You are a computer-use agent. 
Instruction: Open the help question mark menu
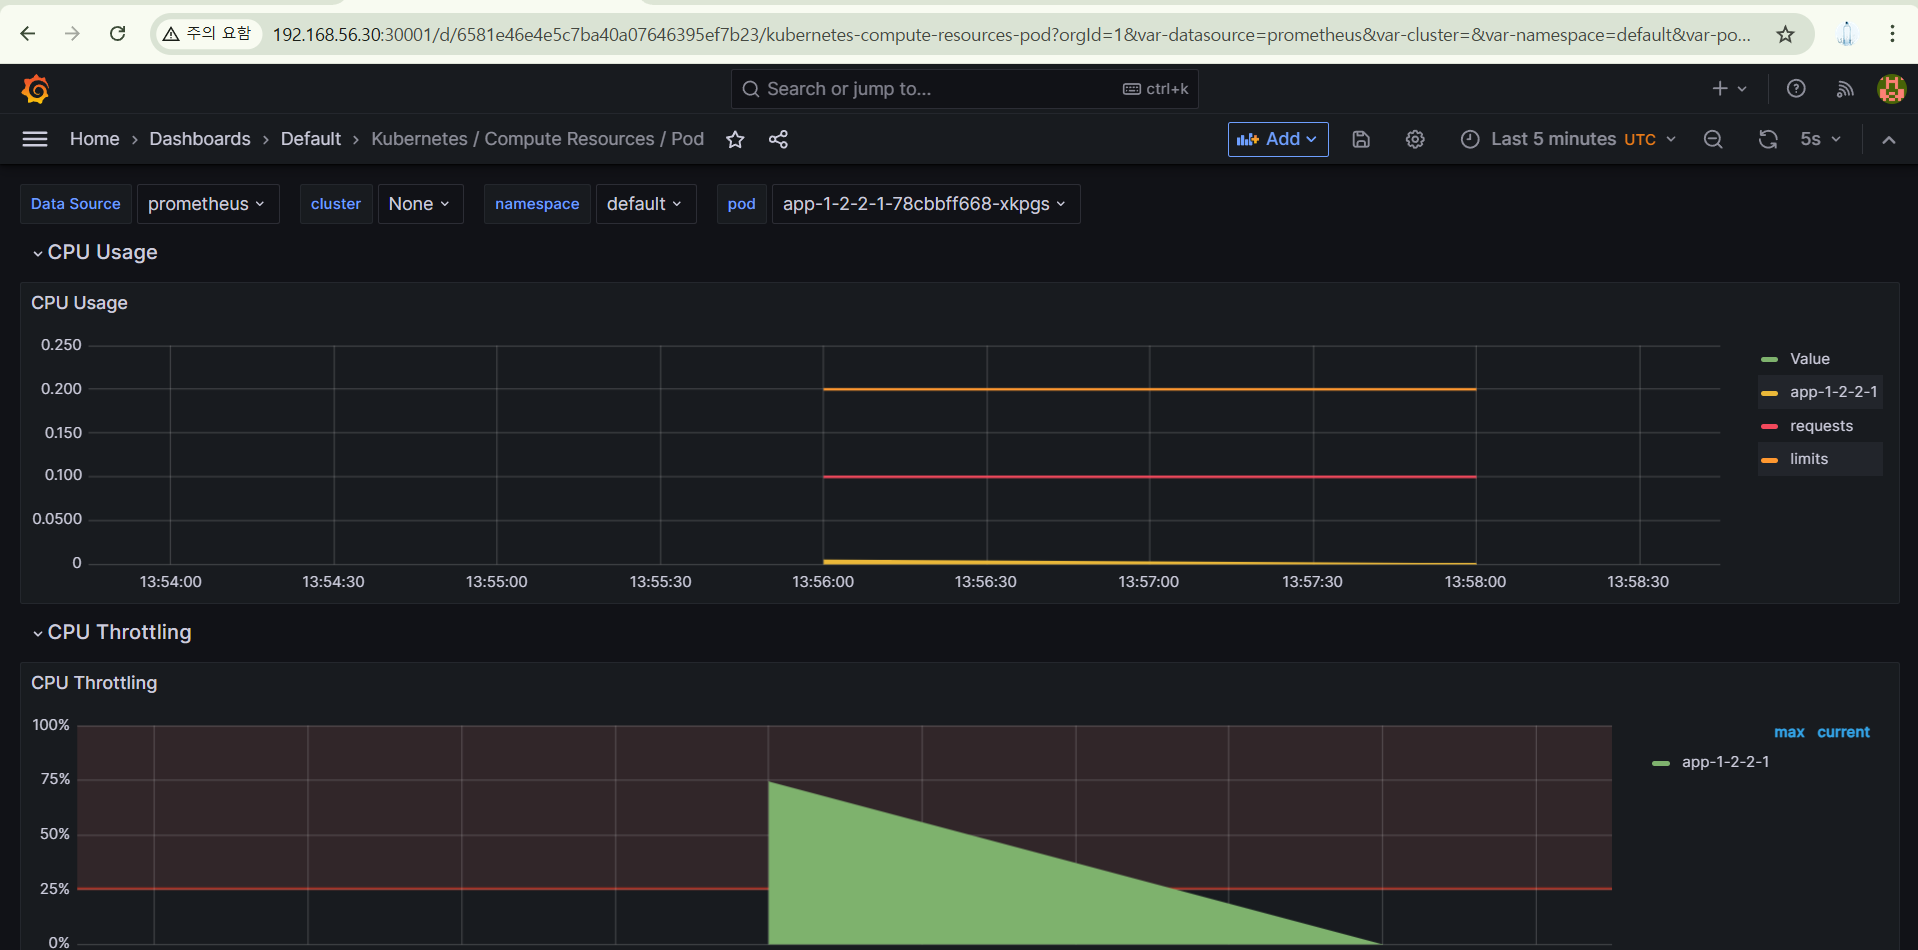pyautogui.click(x=1796, y=89)
